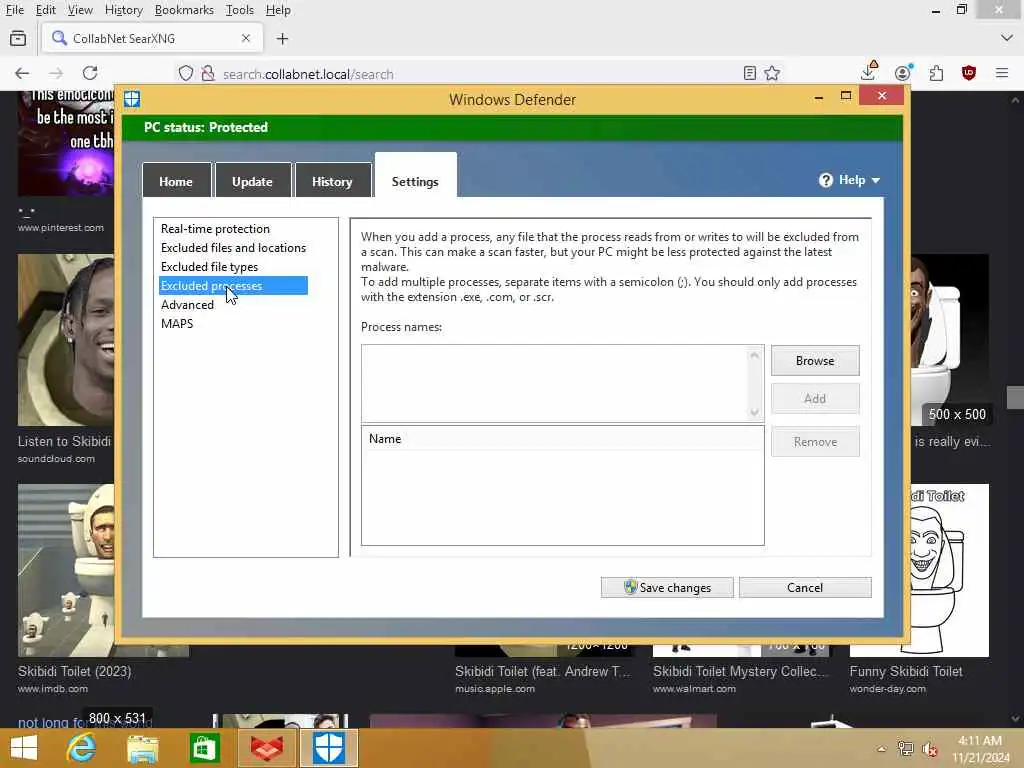Open the soundcloud Skibidi result image
The height and width of the screenshot is (768, 1024).
tap(65, 340)
